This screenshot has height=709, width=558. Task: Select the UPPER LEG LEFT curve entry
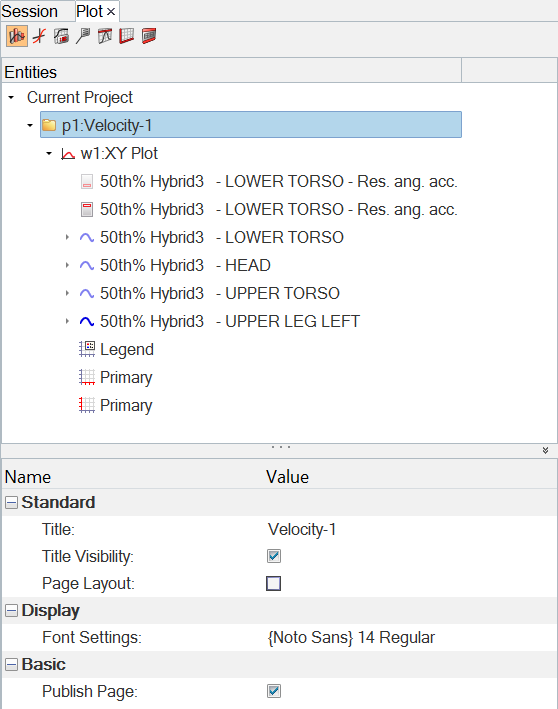230,321
